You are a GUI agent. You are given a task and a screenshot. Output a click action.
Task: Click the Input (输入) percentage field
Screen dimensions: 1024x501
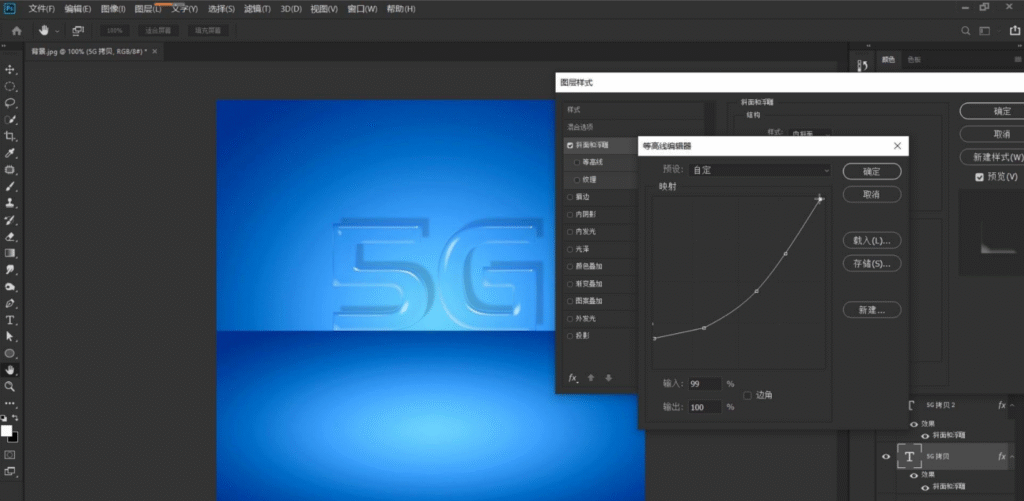(705, 383)
